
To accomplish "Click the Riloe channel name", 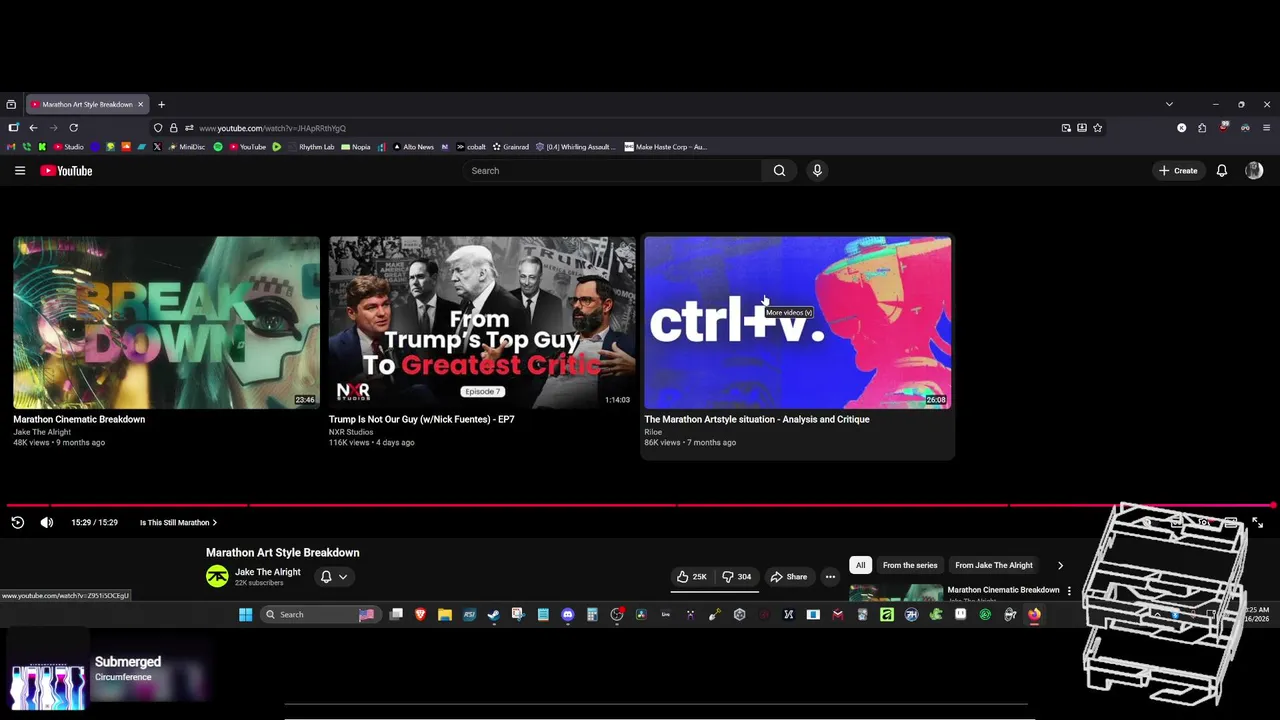I will pos(653,432).
